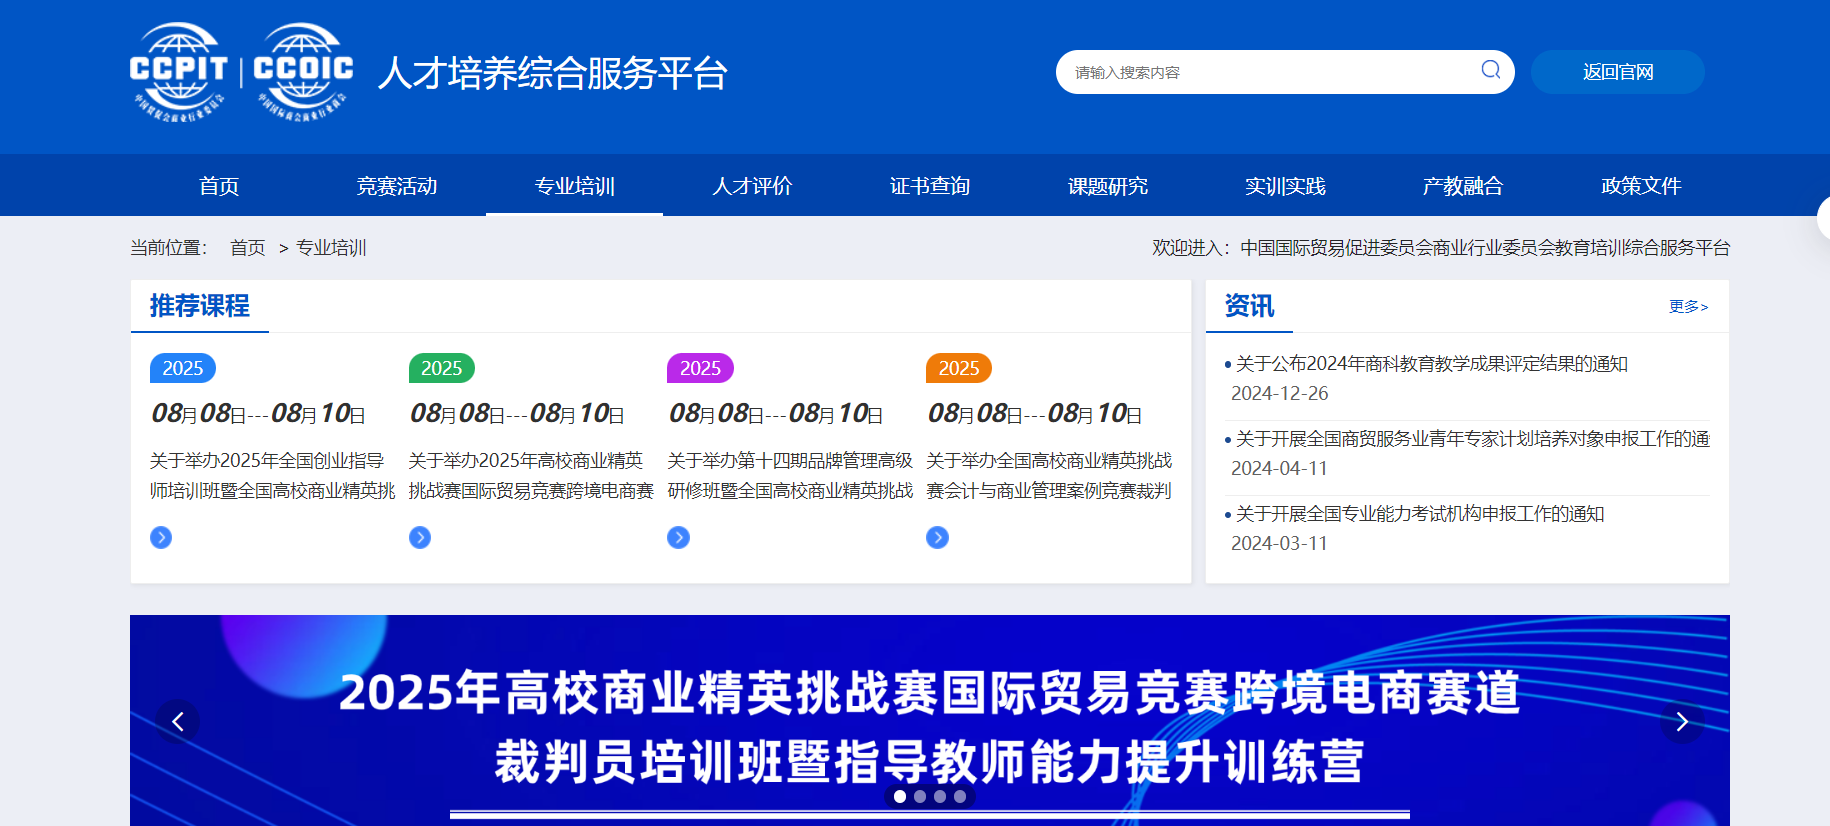1830x826 pixels.
Task: Click date 2024-03-11 in news list
Action: (1280, 544)
